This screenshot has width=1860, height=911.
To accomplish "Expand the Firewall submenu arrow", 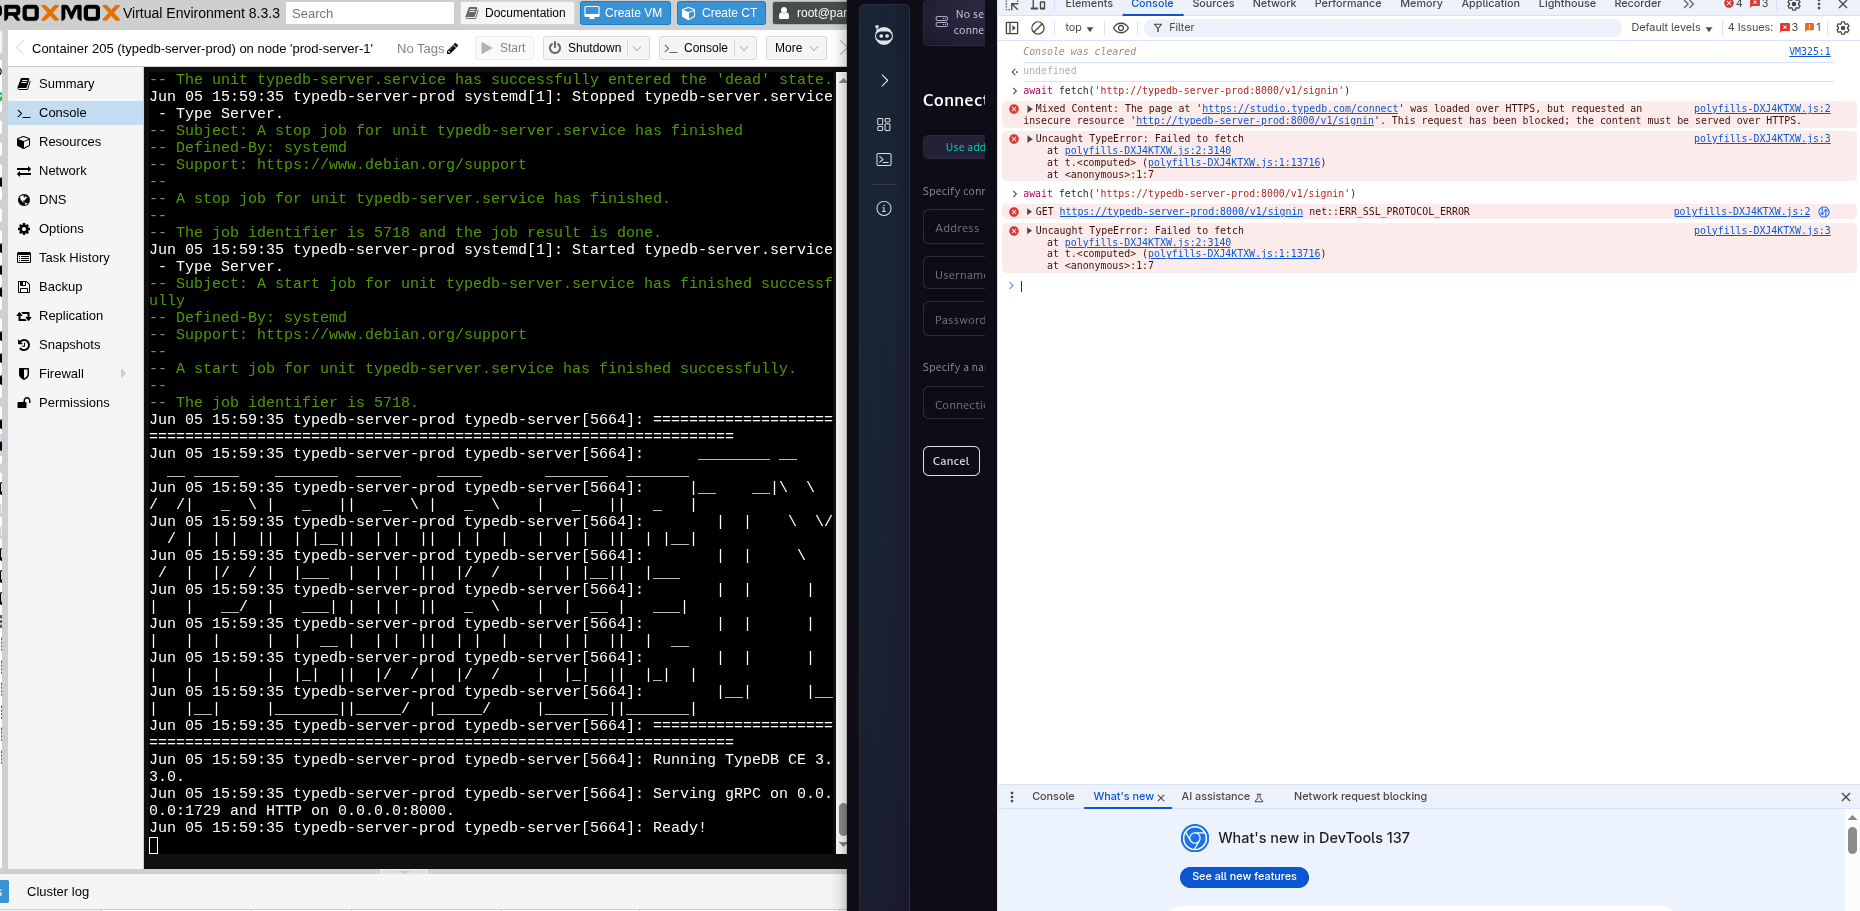I will click(x=124, y=374).
